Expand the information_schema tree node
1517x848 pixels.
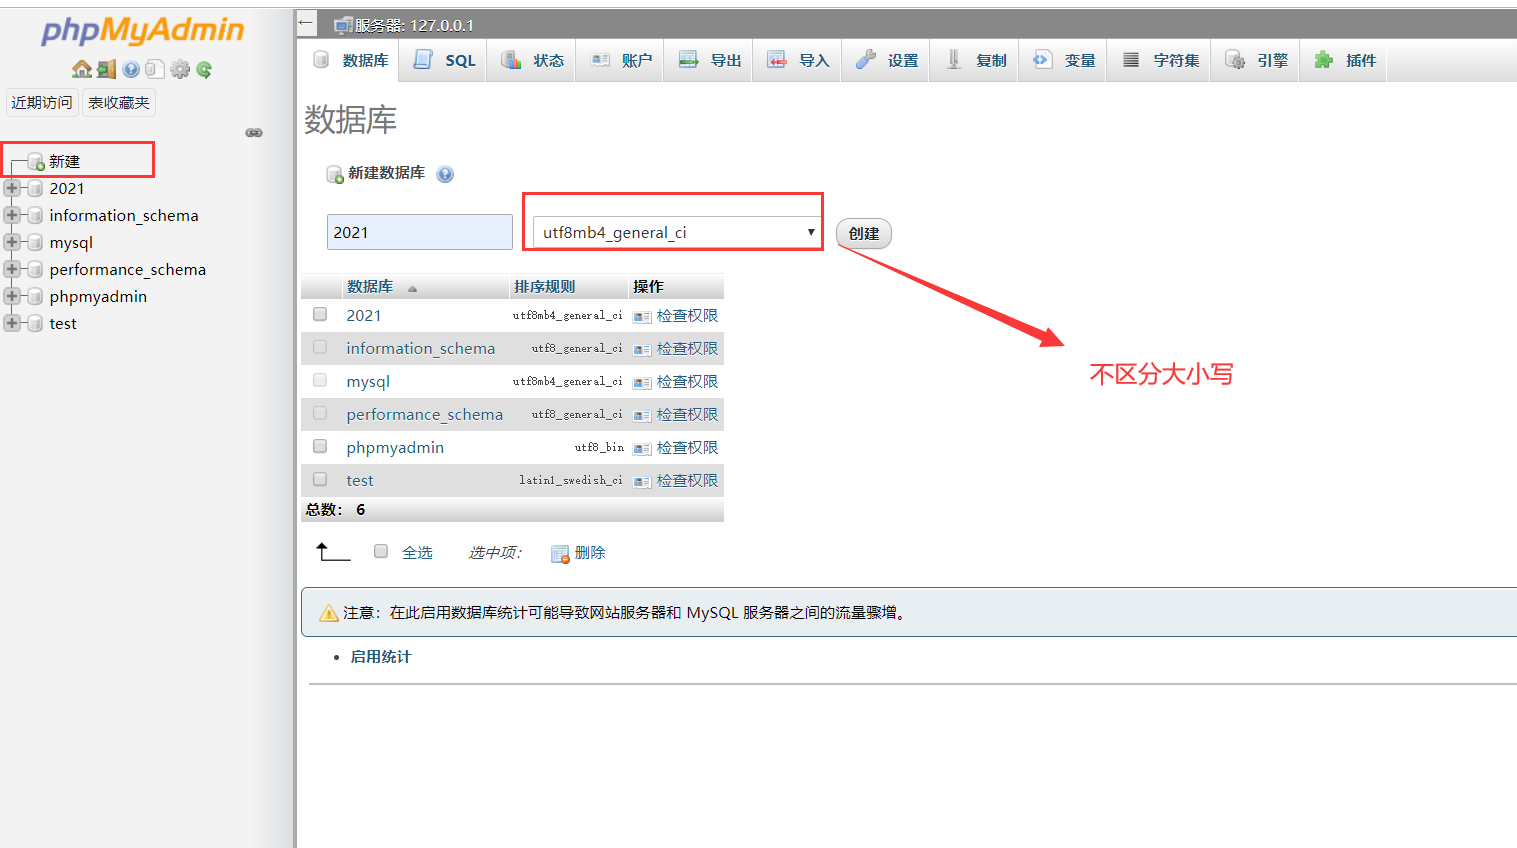coord(11,215)
